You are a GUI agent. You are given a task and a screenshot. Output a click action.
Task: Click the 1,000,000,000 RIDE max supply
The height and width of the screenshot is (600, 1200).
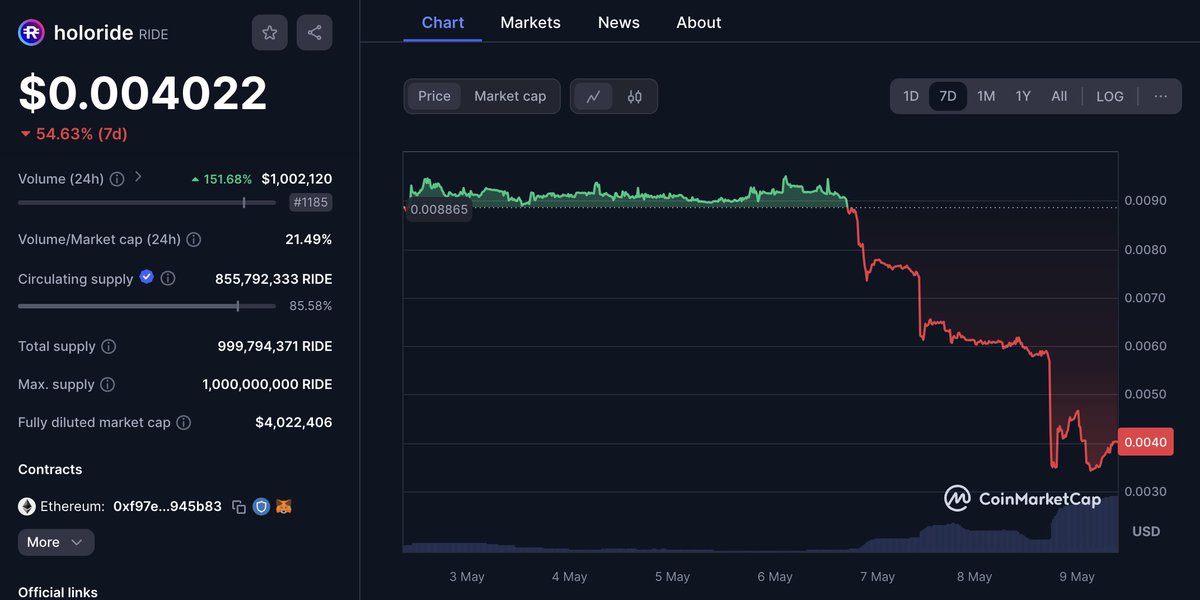click(267, 385)
